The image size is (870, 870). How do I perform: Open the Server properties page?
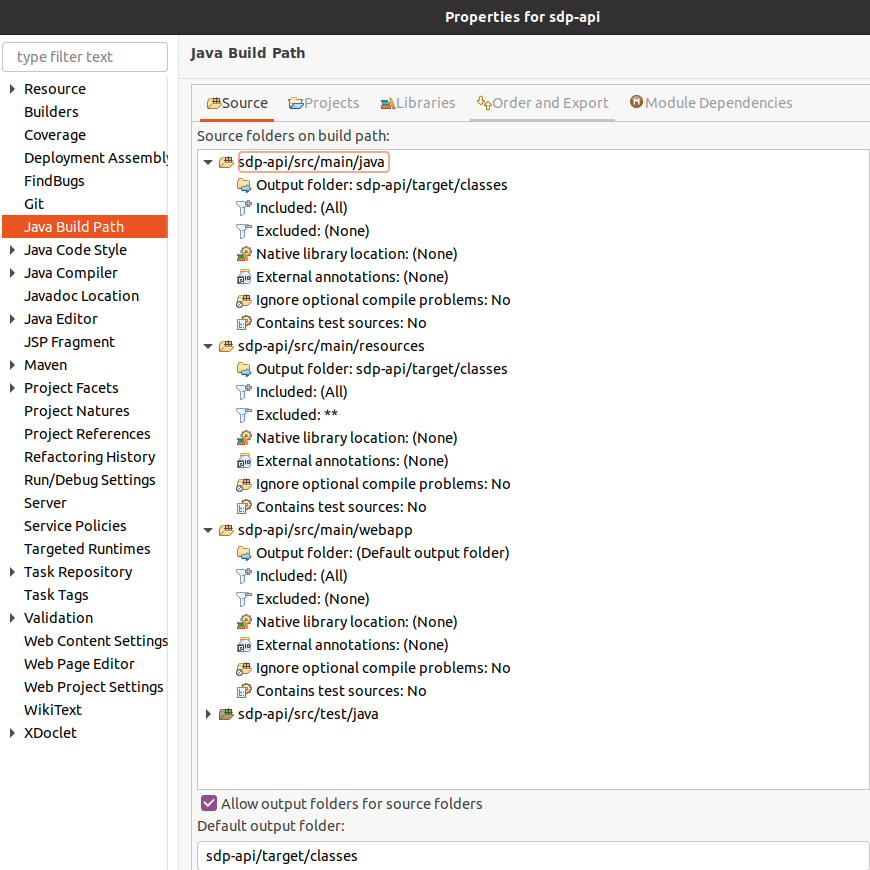[45, 503]
